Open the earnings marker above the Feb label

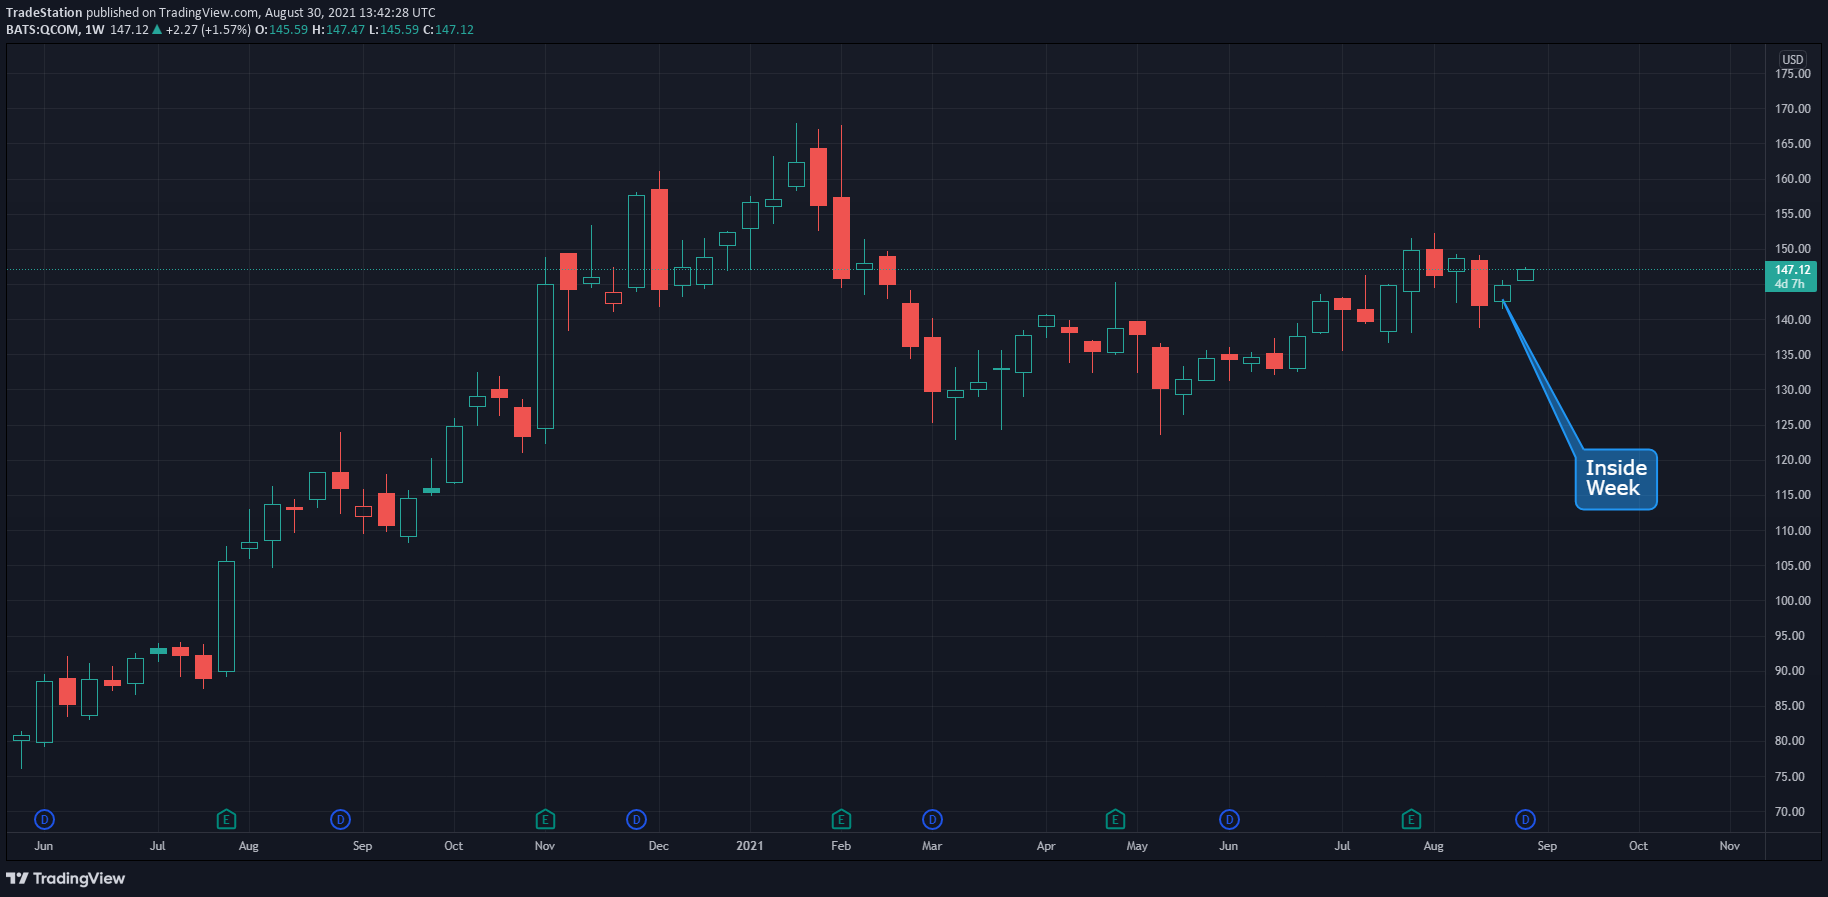point(841,820)
